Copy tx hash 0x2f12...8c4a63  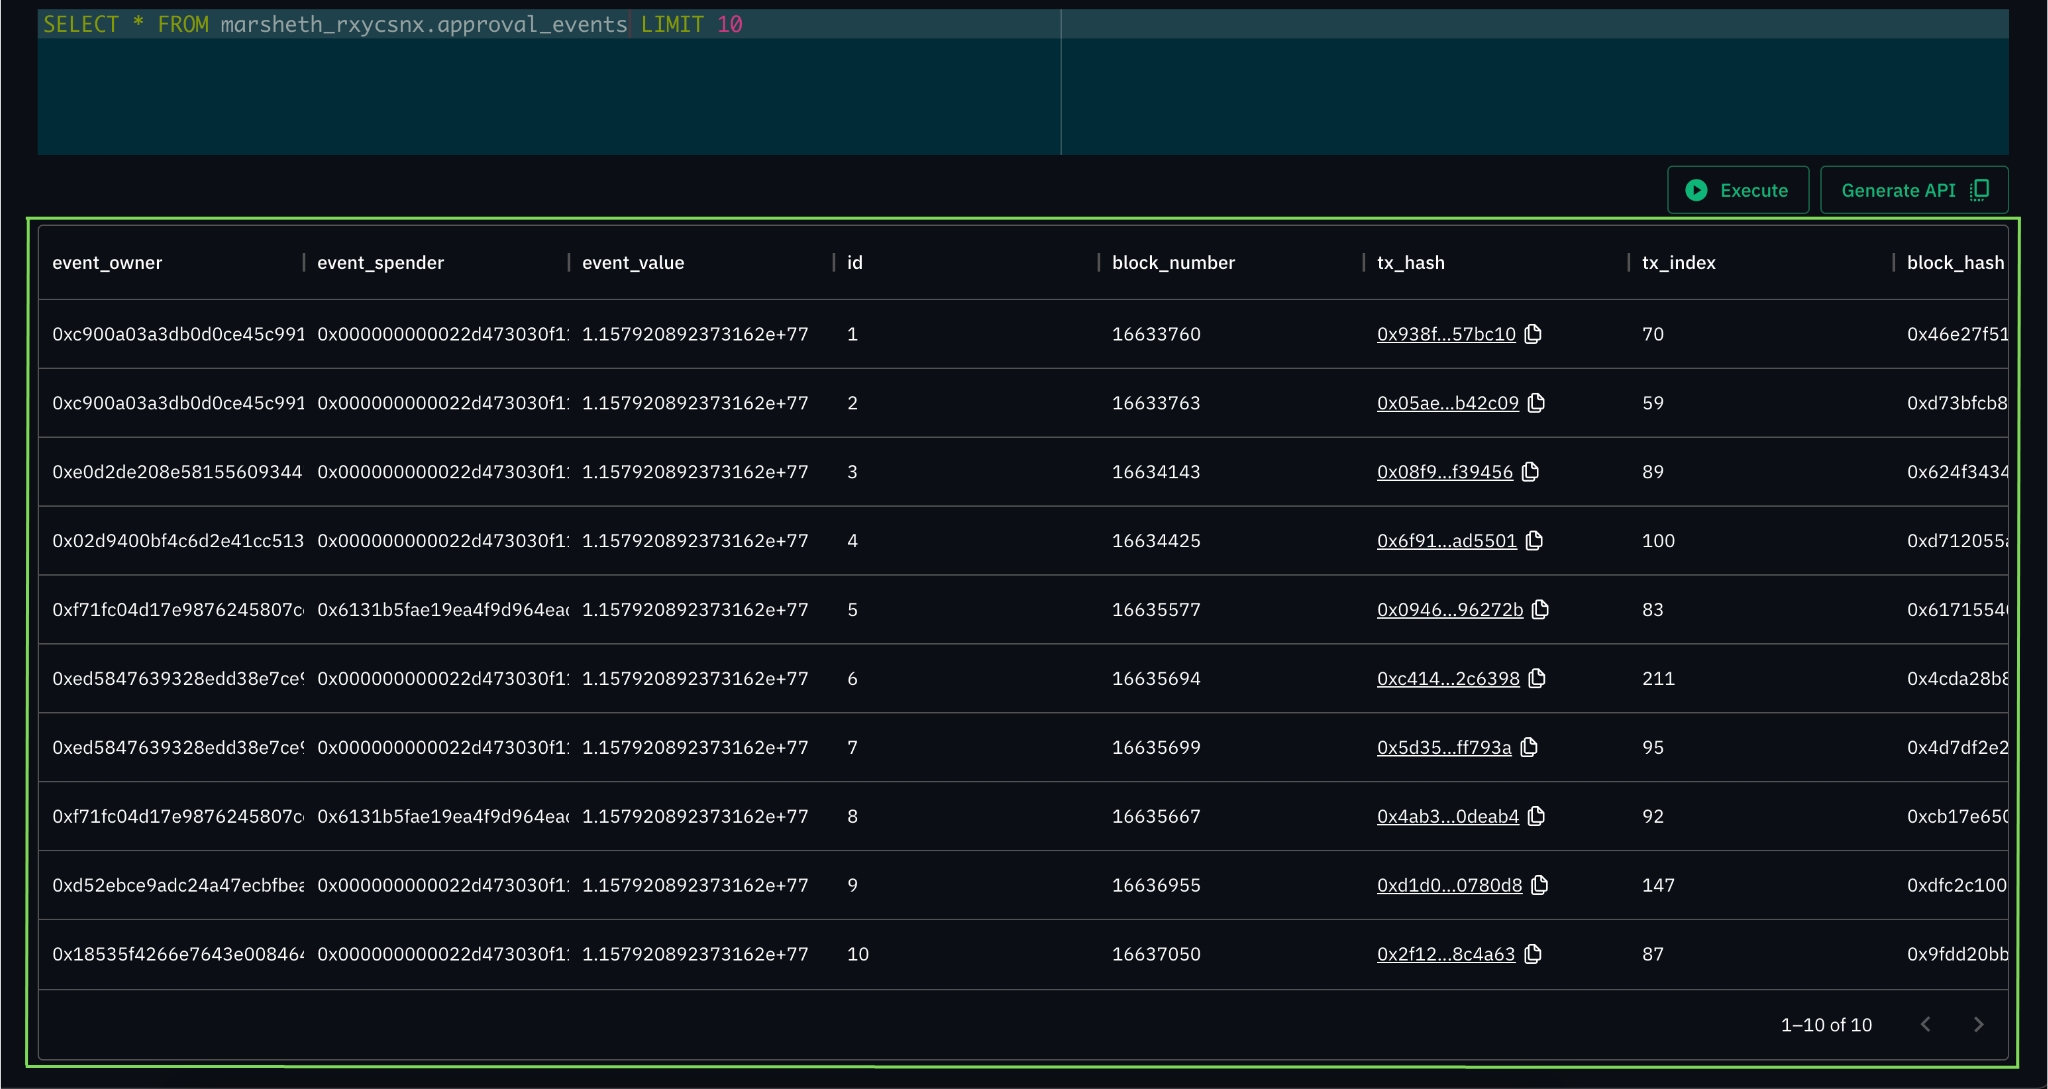point(1533,954)
